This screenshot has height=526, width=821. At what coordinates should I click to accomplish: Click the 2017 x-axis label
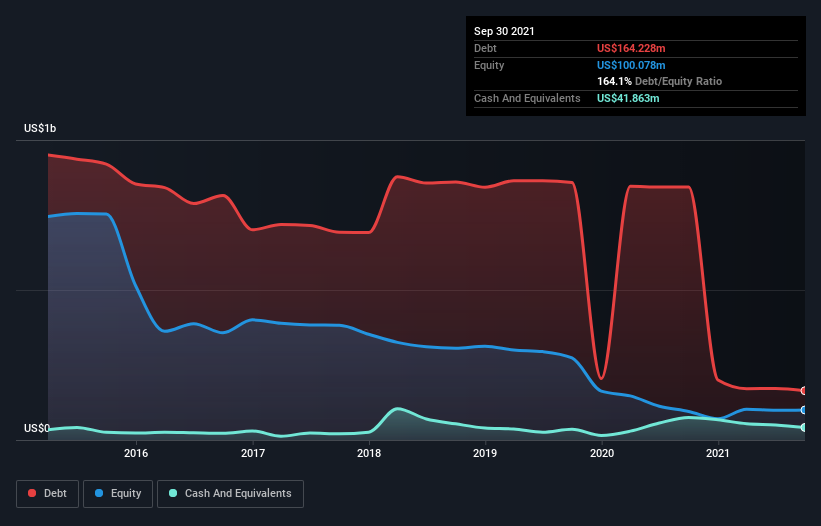tap(253, 453)
